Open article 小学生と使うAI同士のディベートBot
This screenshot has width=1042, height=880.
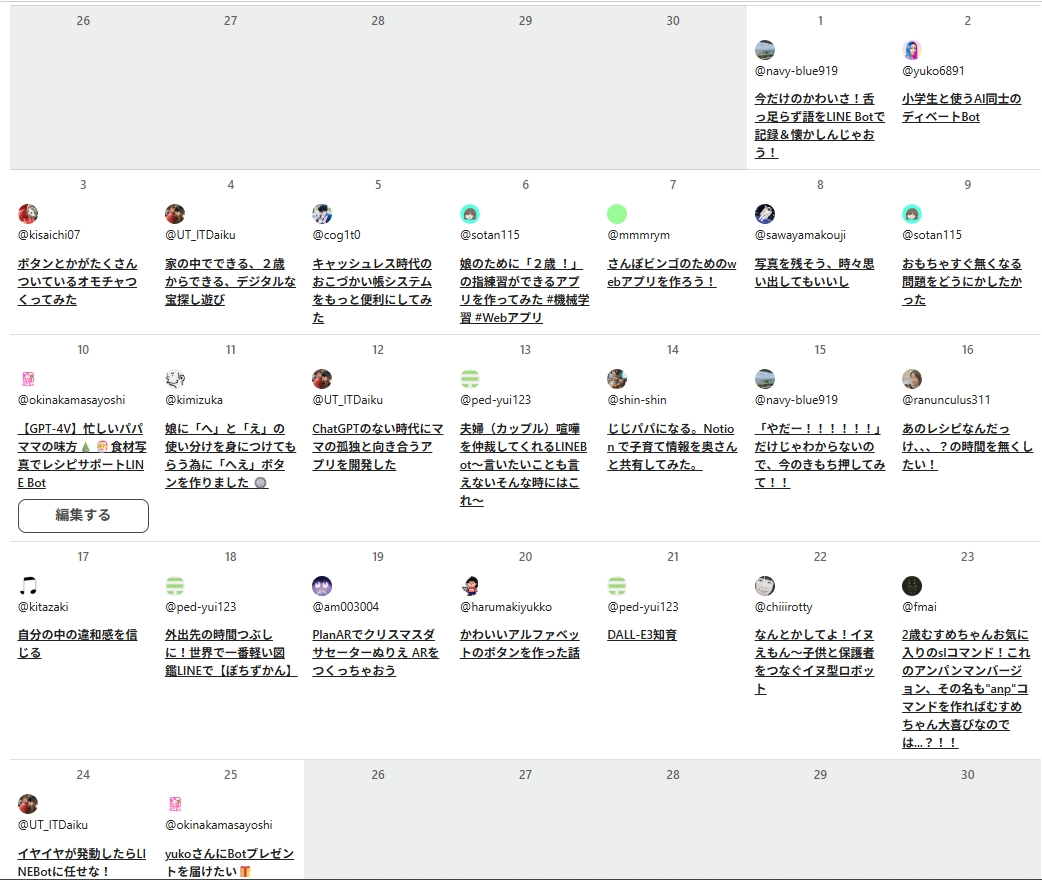tap(961, 108)
